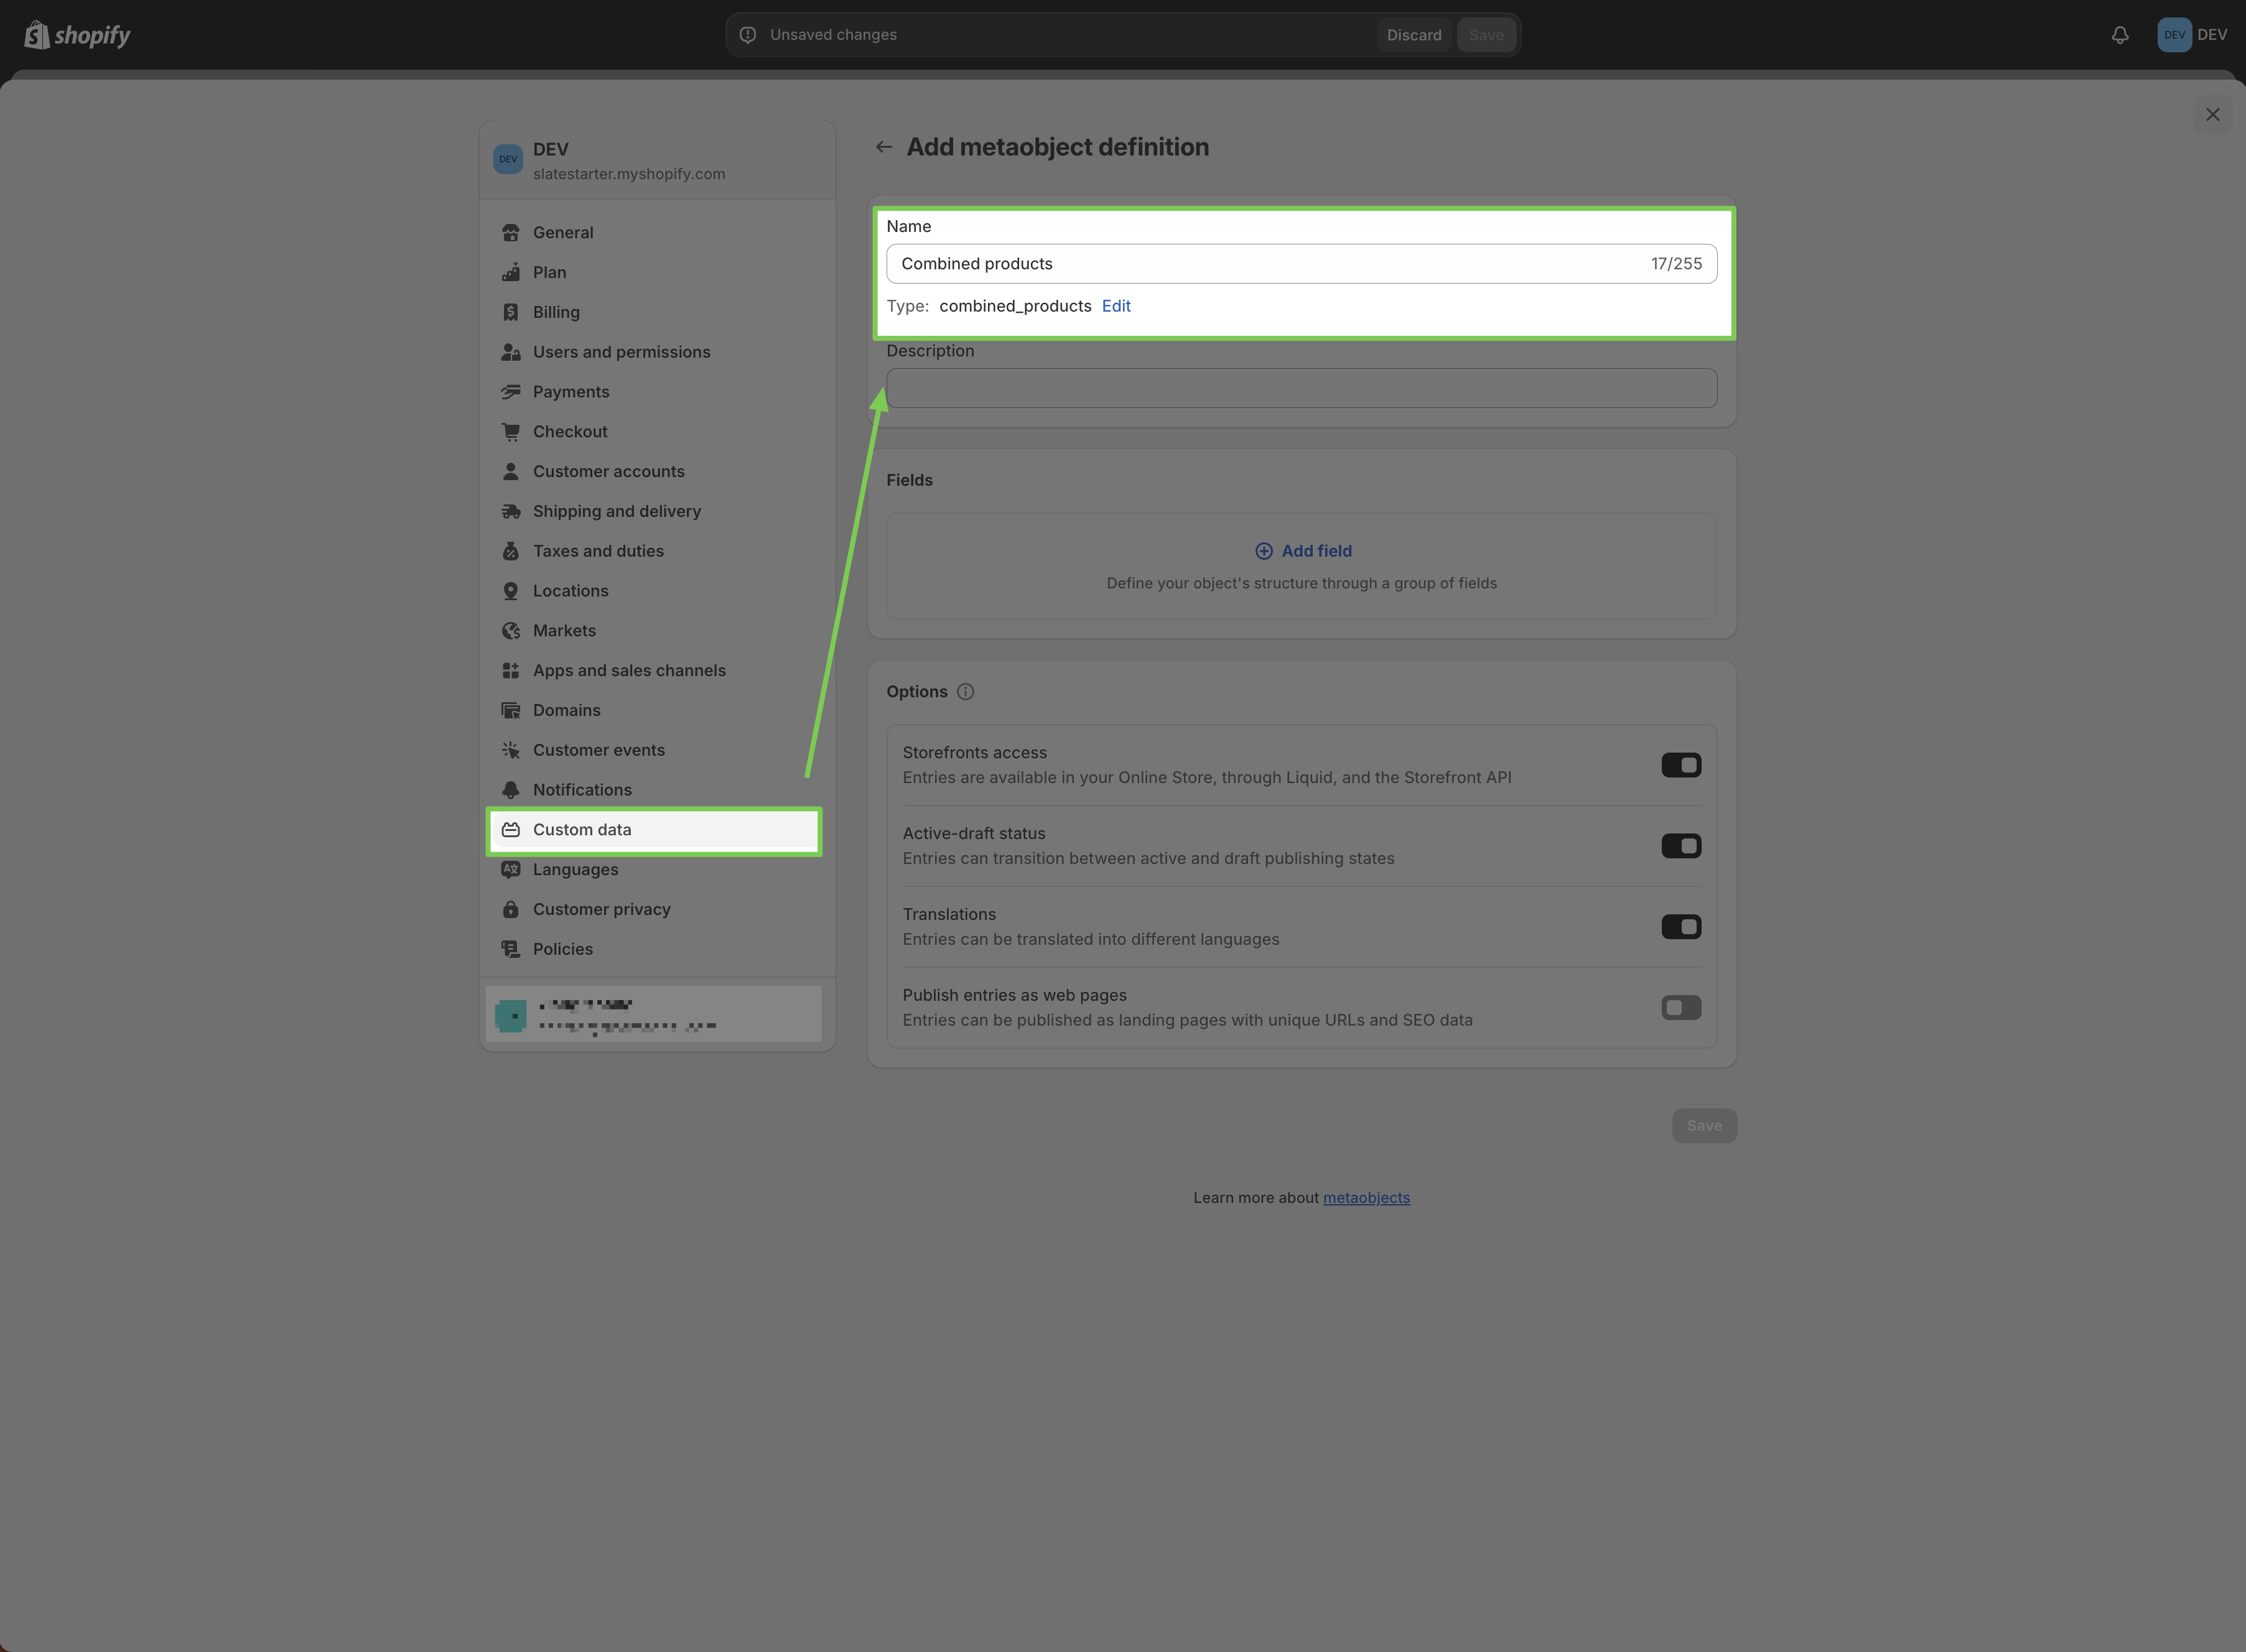Click the Shipping and delivery truck icon

[511, 511]
